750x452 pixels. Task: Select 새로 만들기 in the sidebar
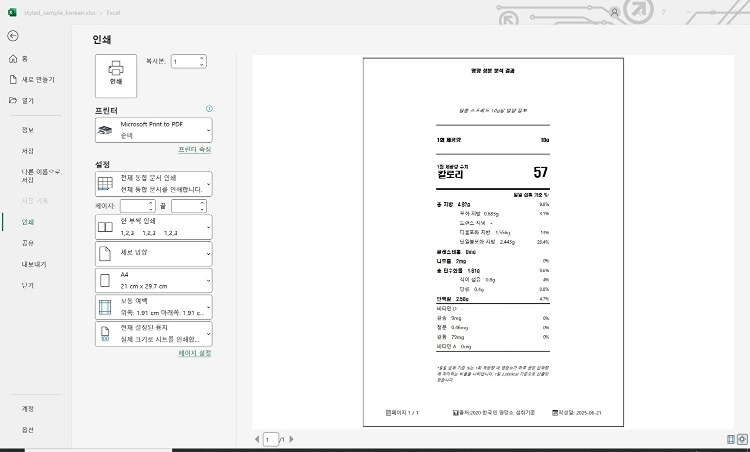pos(39,79)
